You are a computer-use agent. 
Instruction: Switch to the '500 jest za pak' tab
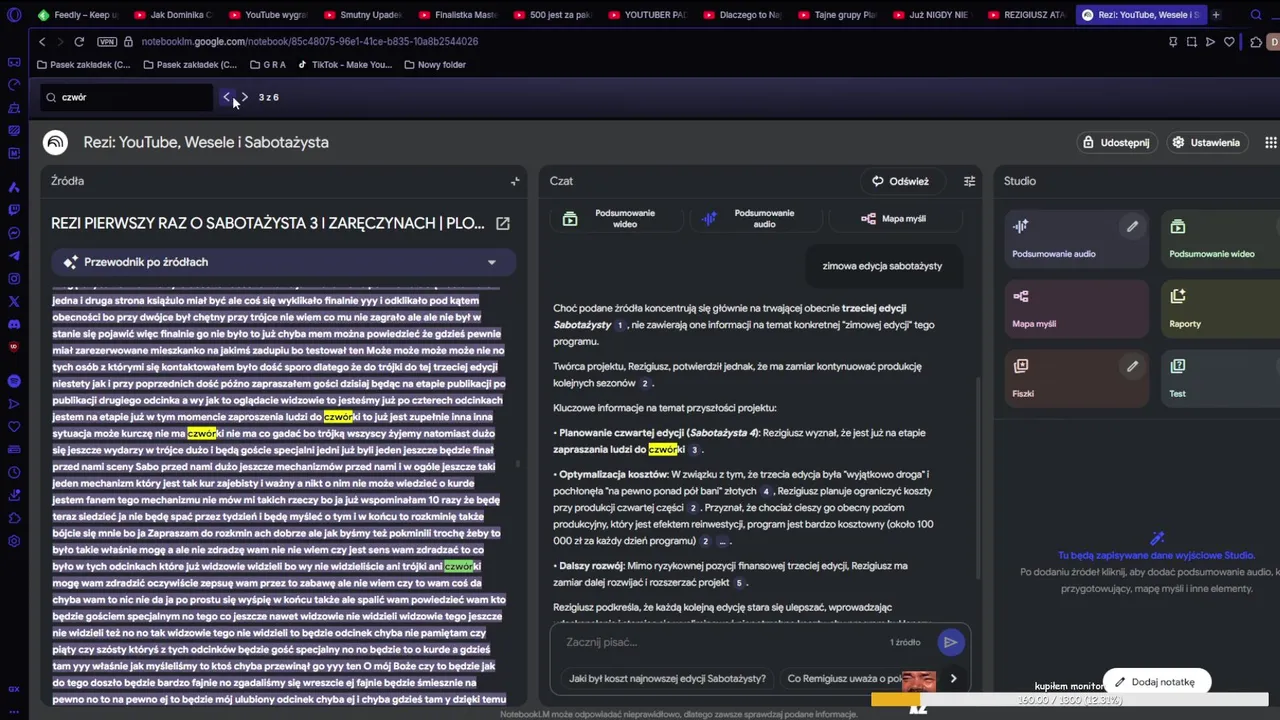551,15
